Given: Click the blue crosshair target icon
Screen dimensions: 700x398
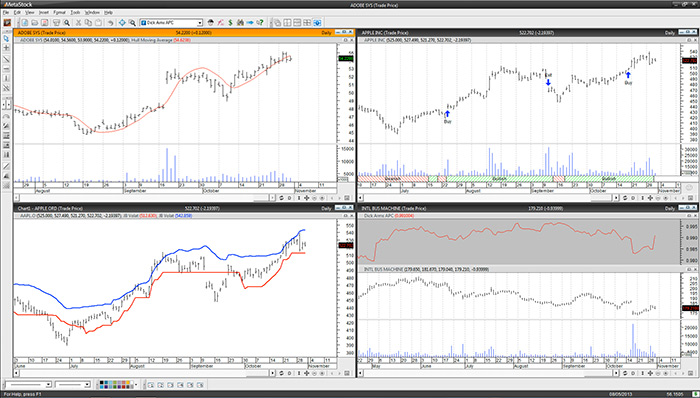Looking at the screenshot, I should pyautogui.click(x=122, y=22).
